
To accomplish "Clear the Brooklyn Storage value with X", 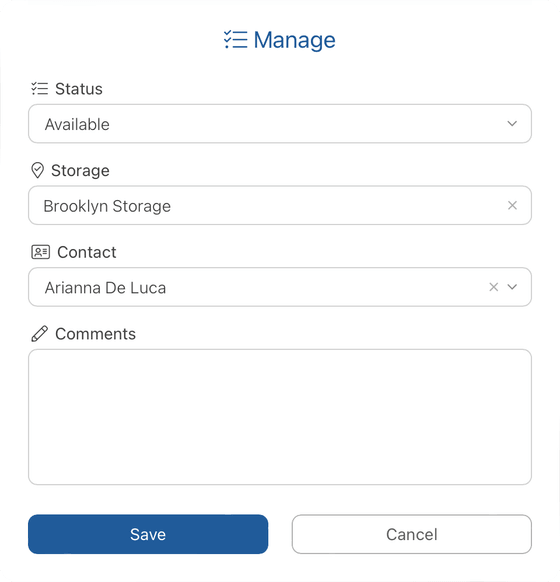I will point(512,205).
